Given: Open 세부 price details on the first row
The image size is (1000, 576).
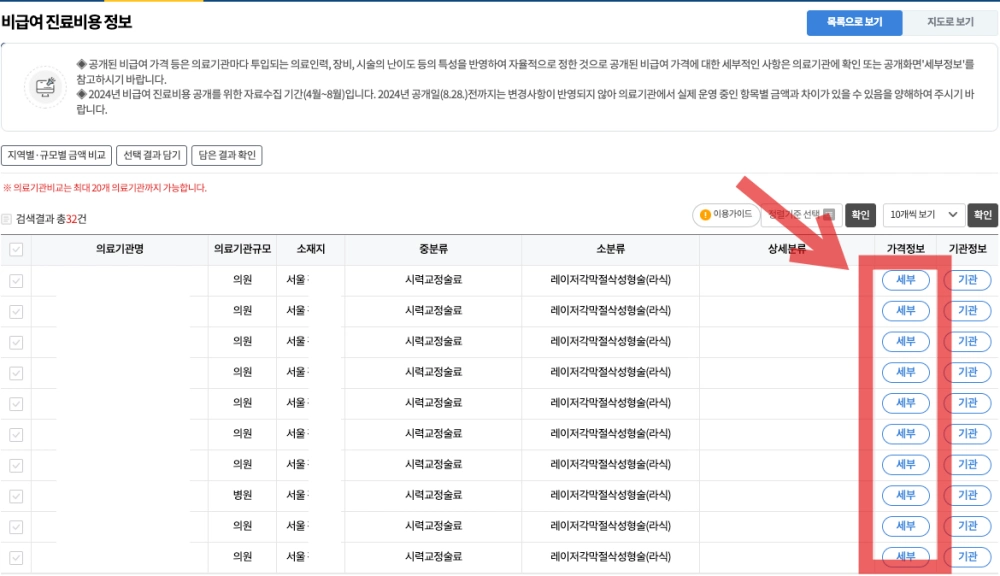Looking at the screenshot, I should pos(906,280).
